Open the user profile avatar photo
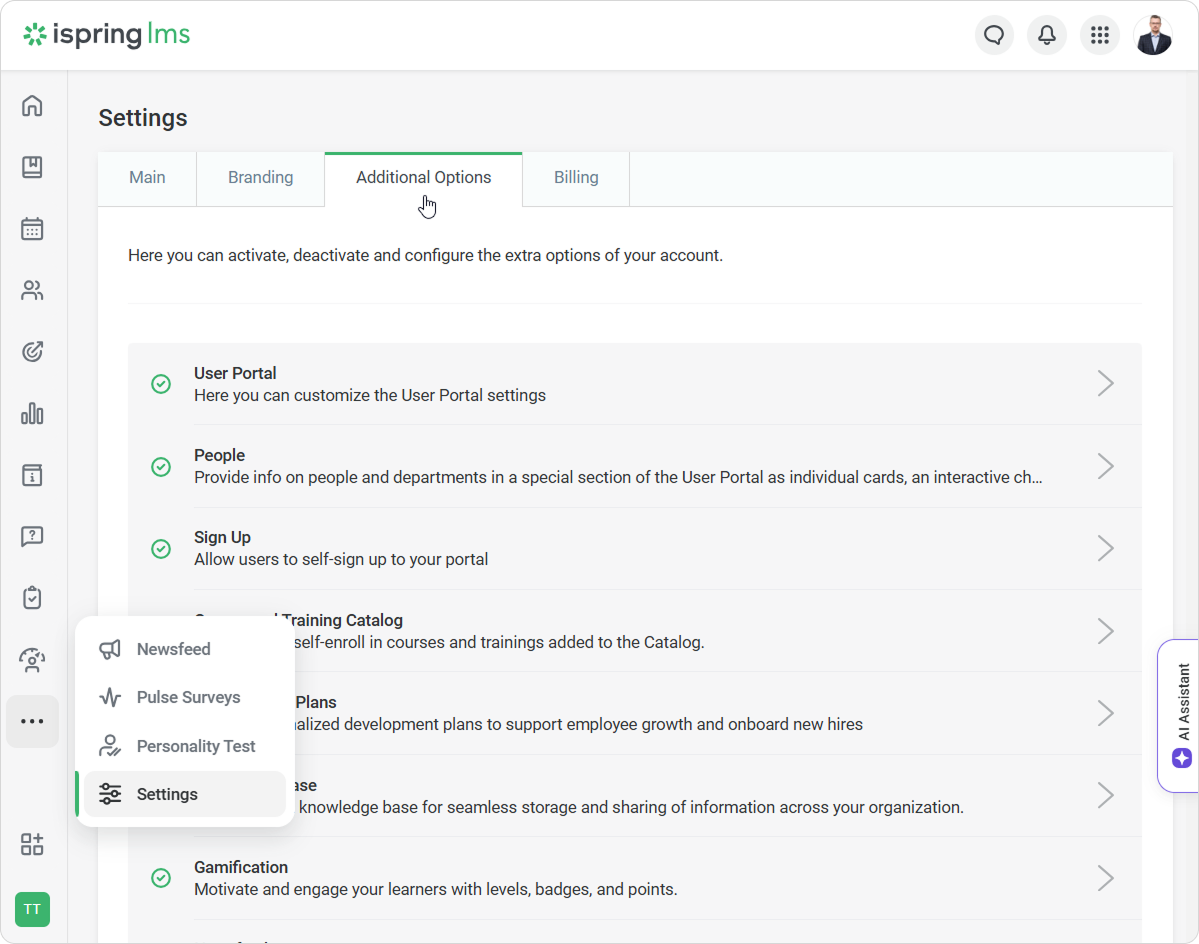This screenshot has height=944, width=1199. coord(1153,36)
